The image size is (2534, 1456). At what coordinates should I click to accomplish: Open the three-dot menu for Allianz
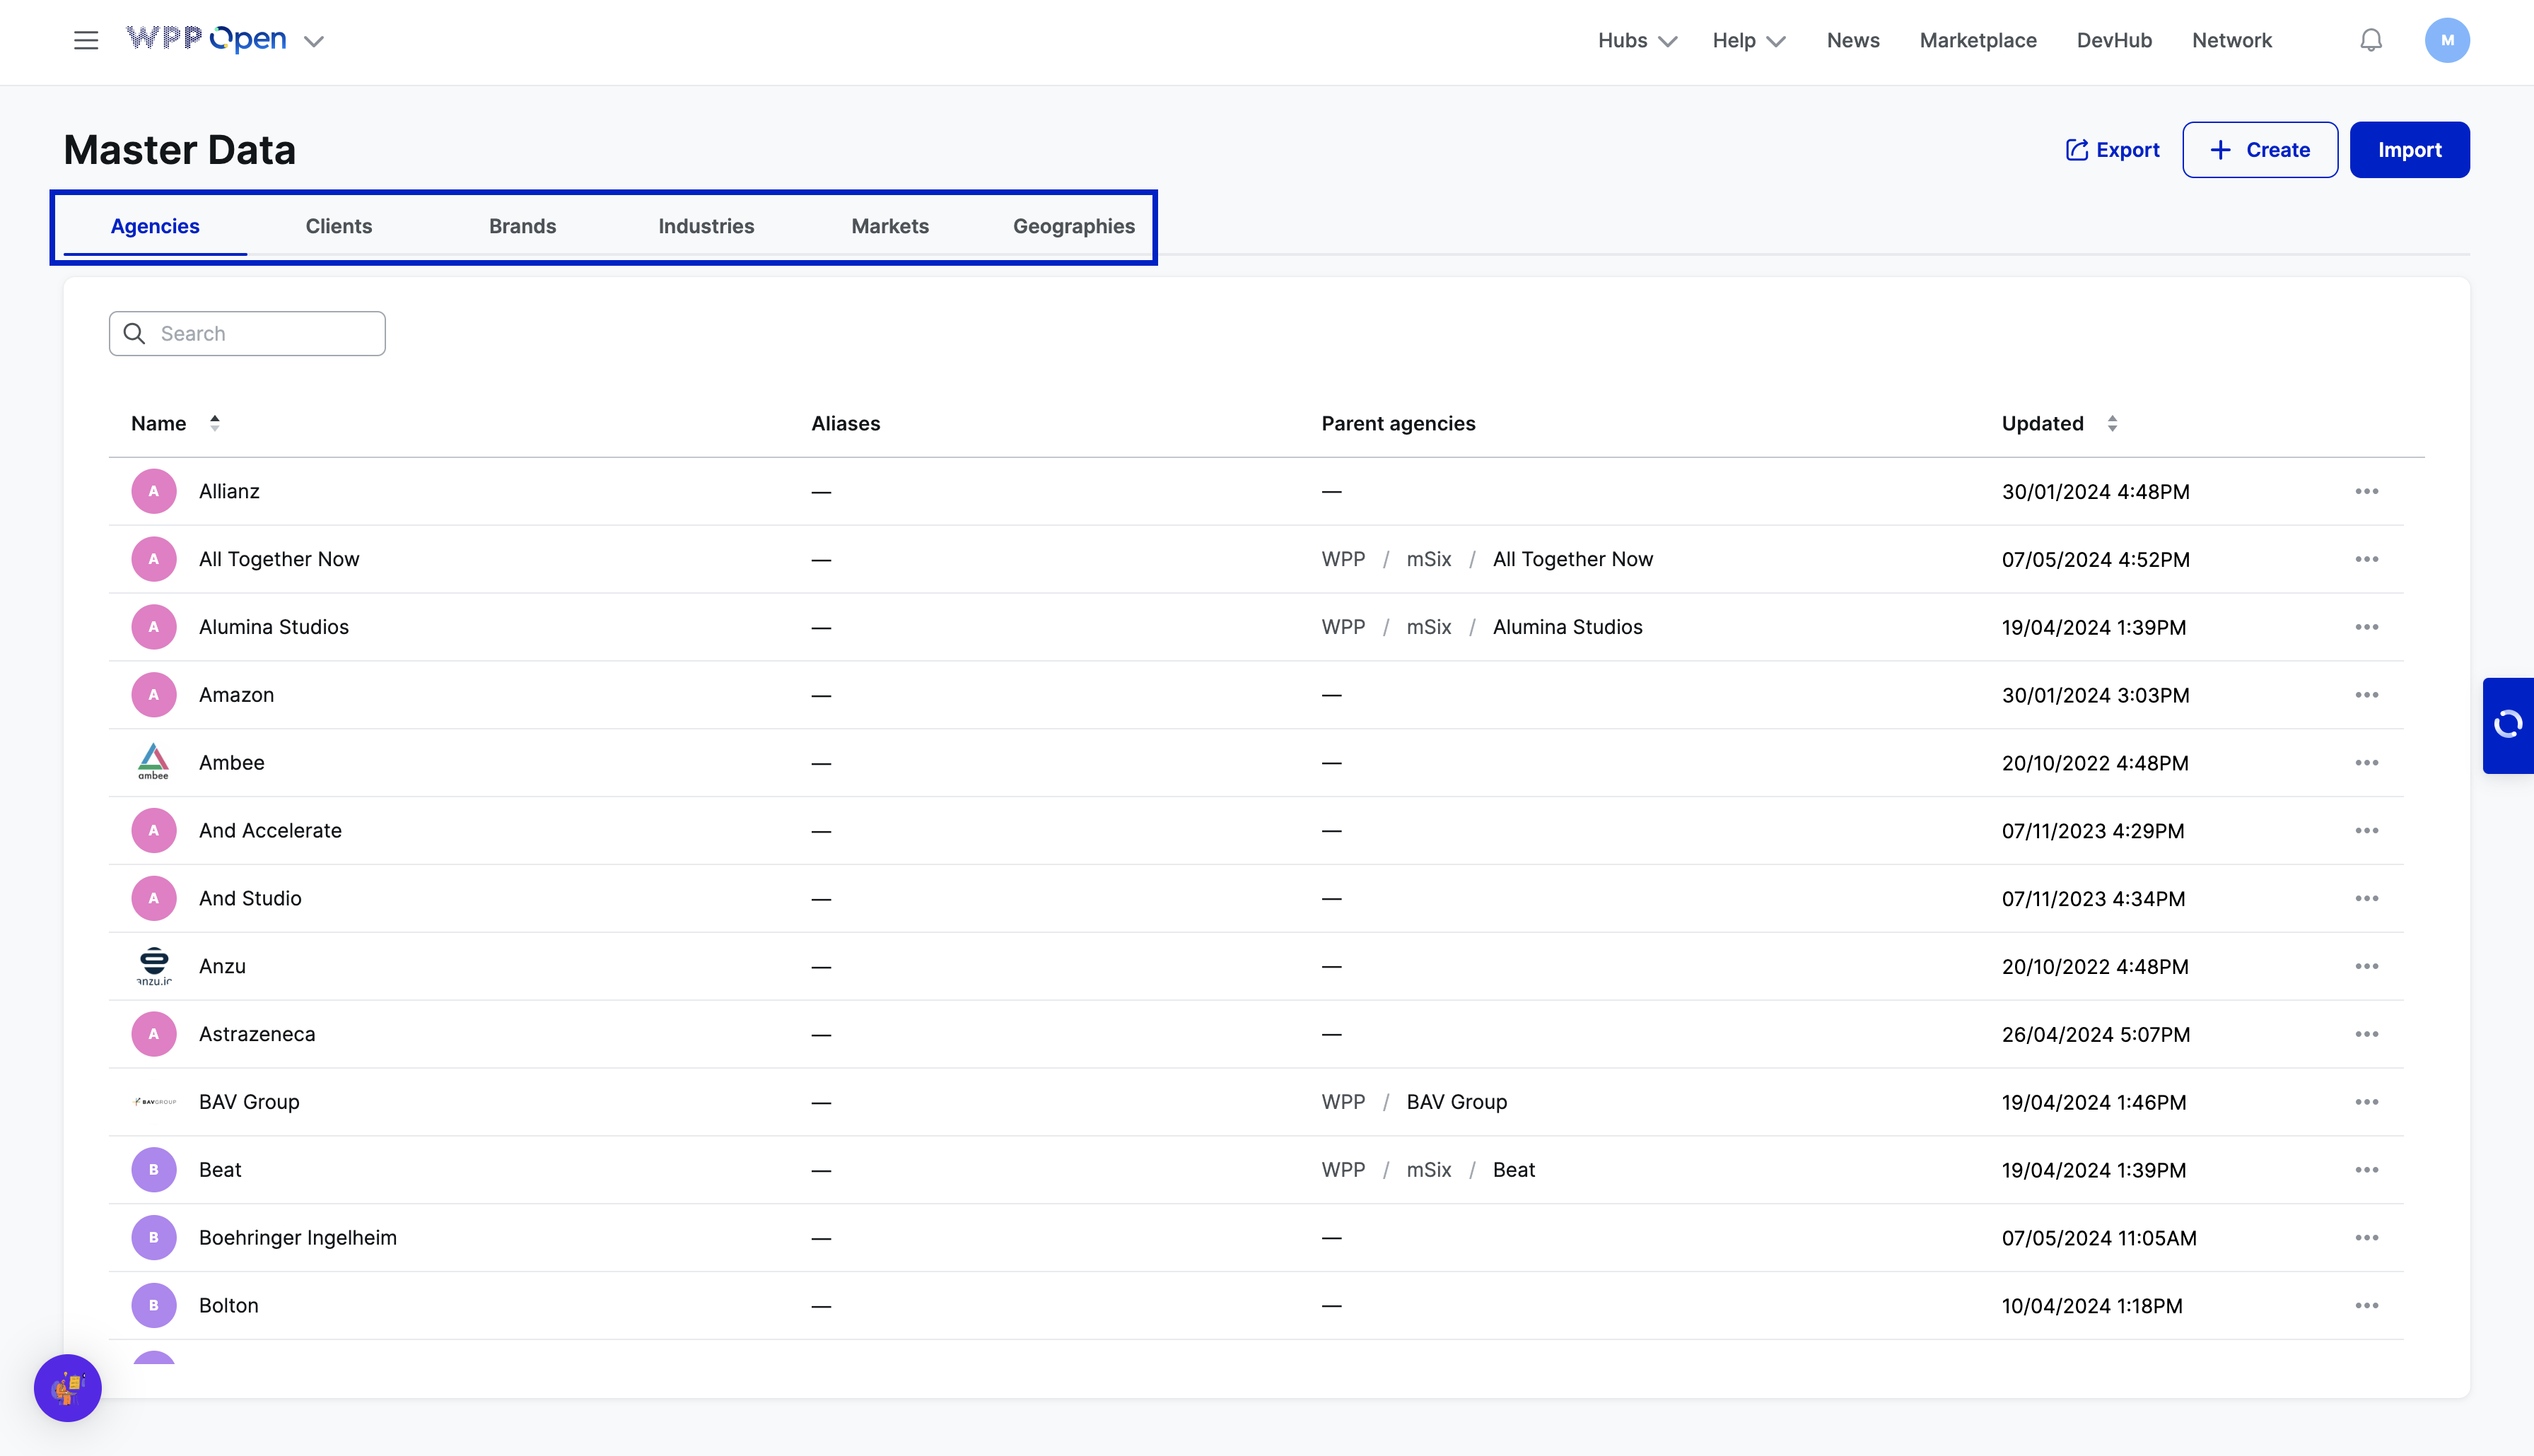point(2366,491)
